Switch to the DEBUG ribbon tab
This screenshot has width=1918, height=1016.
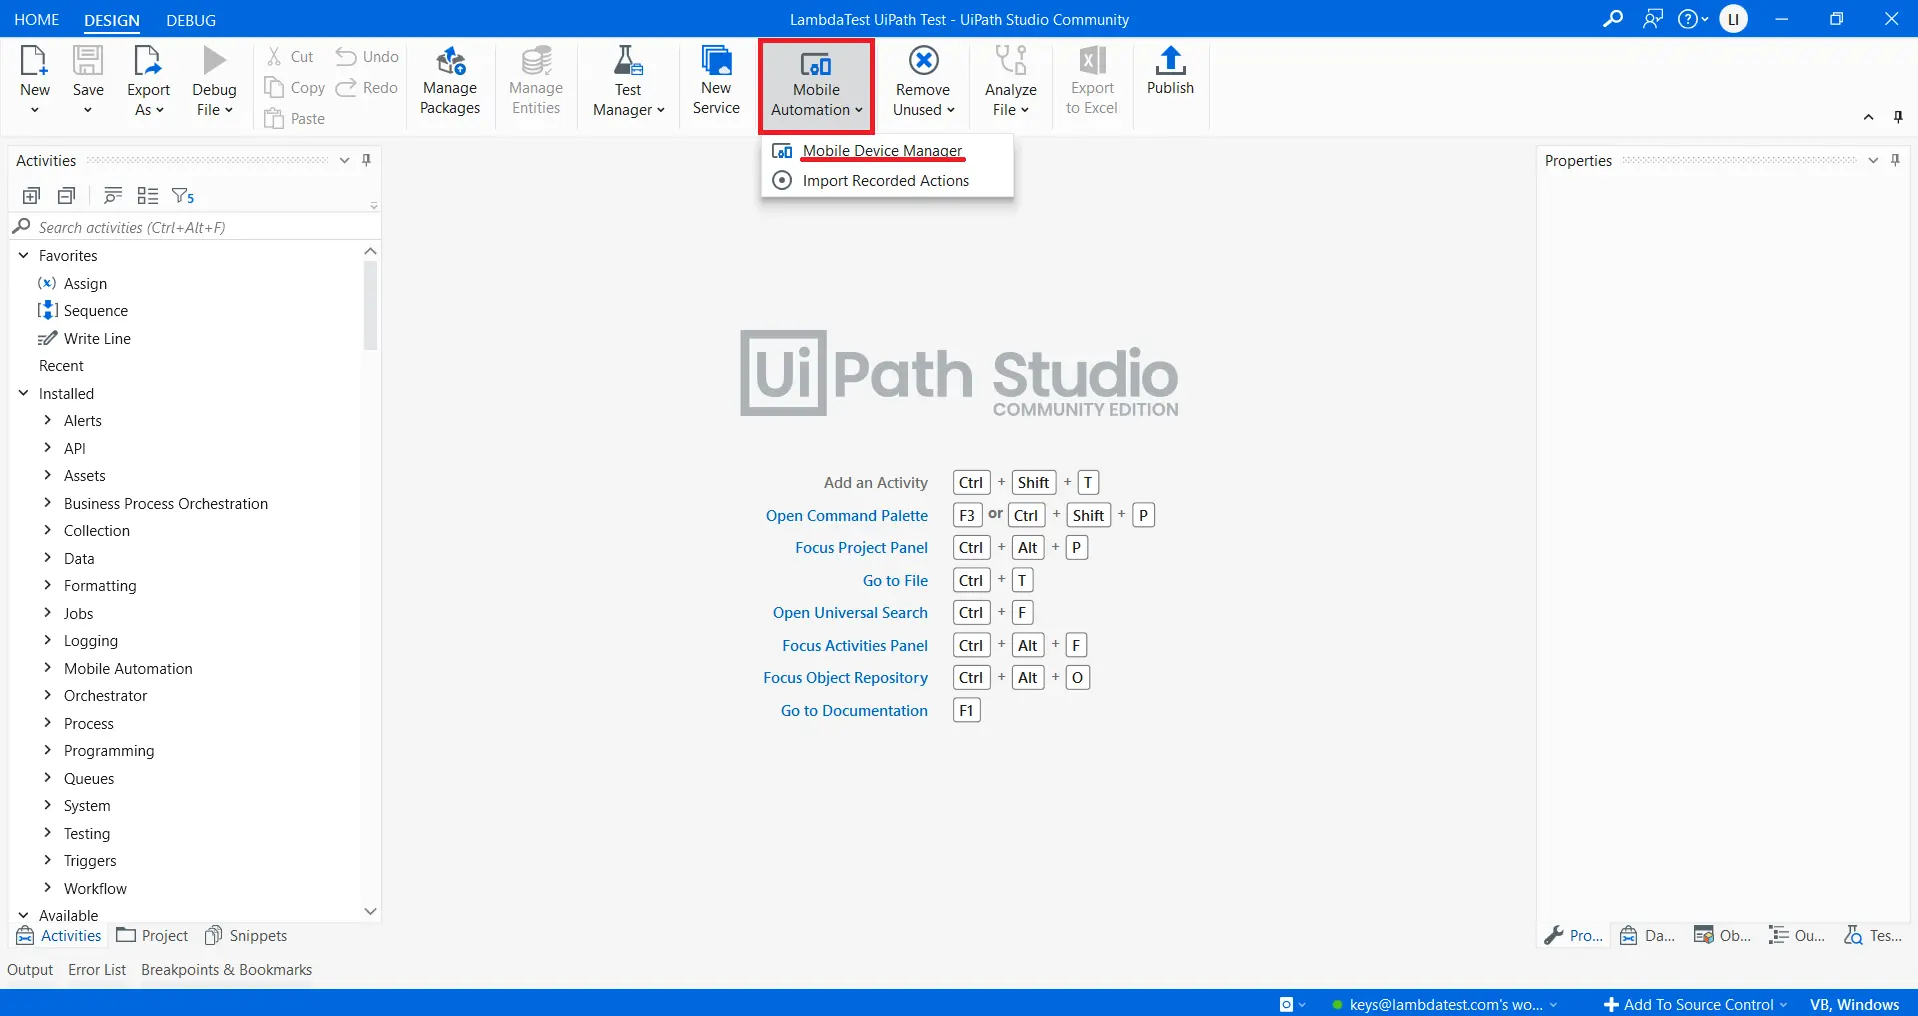click(x=191, y=20)
